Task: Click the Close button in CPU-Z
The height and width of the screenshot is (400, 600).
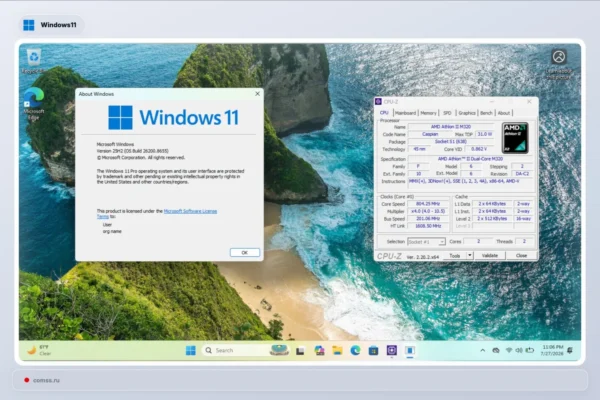Action: (x=522, y=256)
